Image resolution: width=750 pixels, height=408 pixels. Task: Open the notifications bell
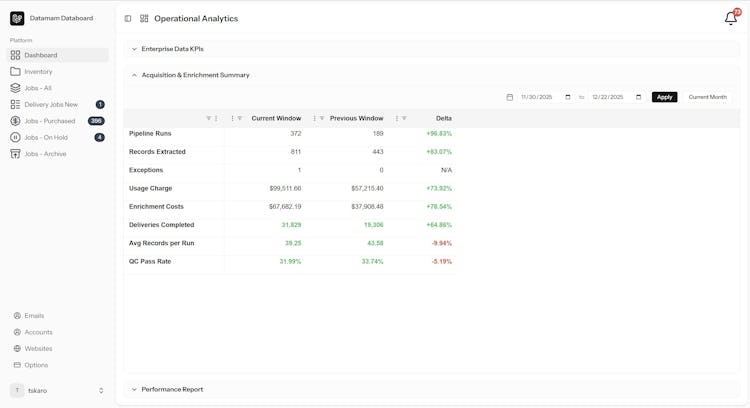[x=731, y=18]
